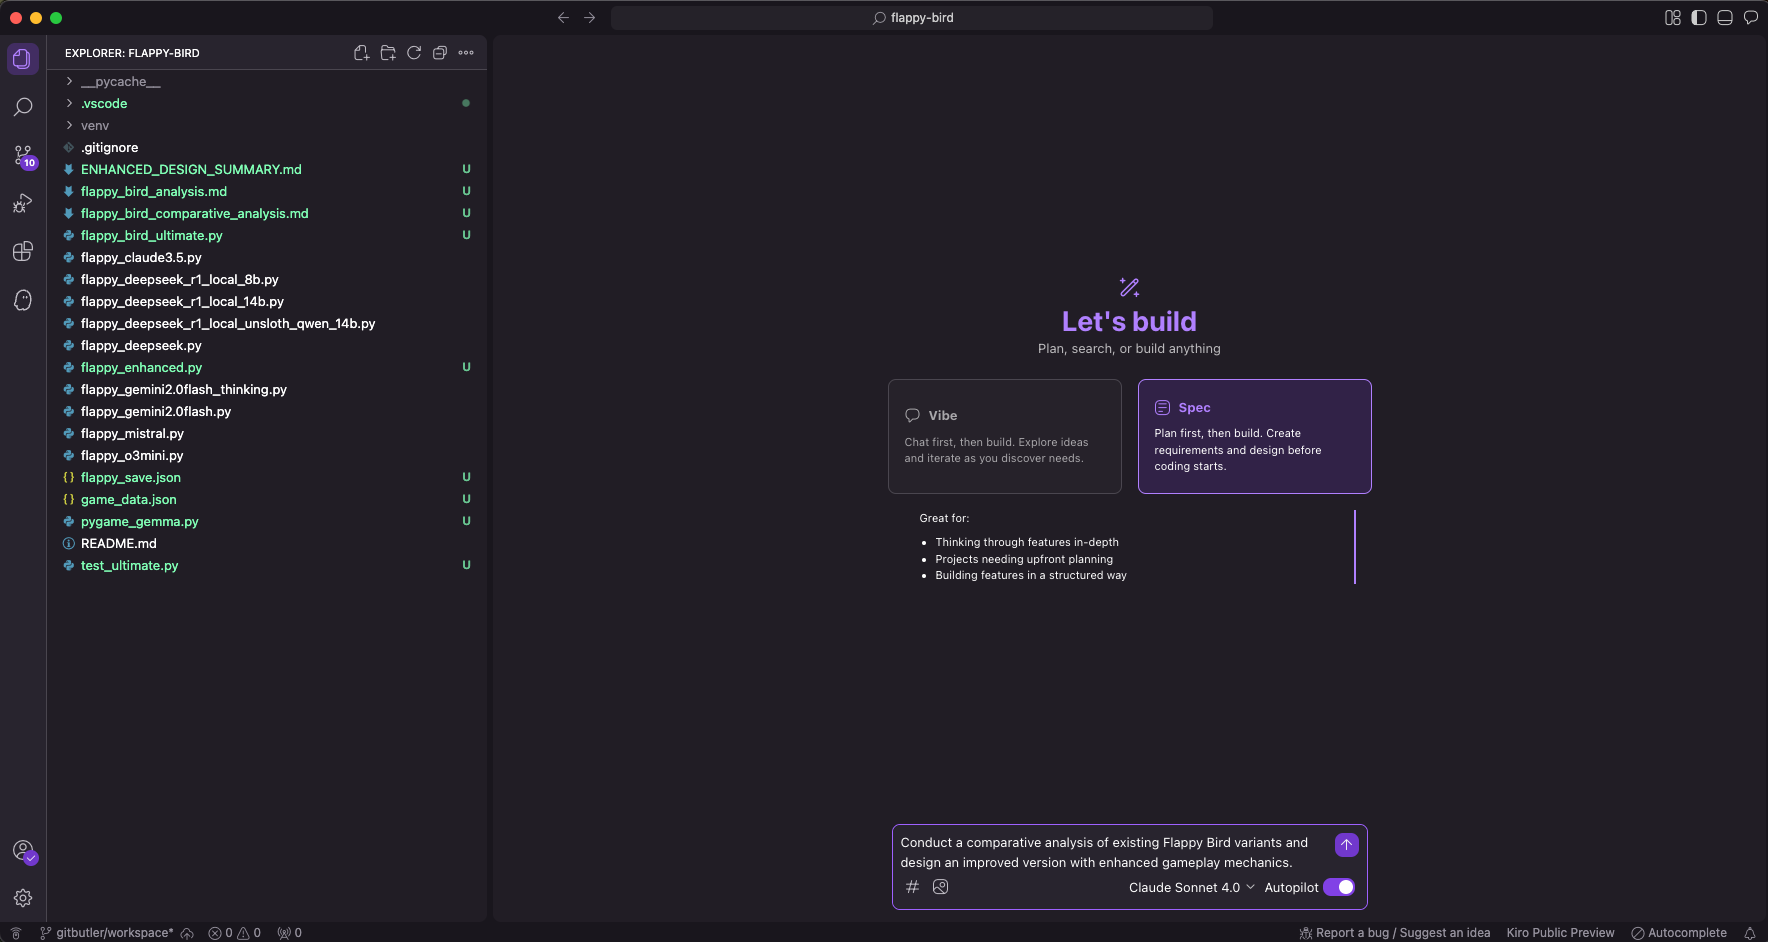Click the New File icon in Explorer
The width and height of the screenshot is (1768, 942).
[361, 53]
